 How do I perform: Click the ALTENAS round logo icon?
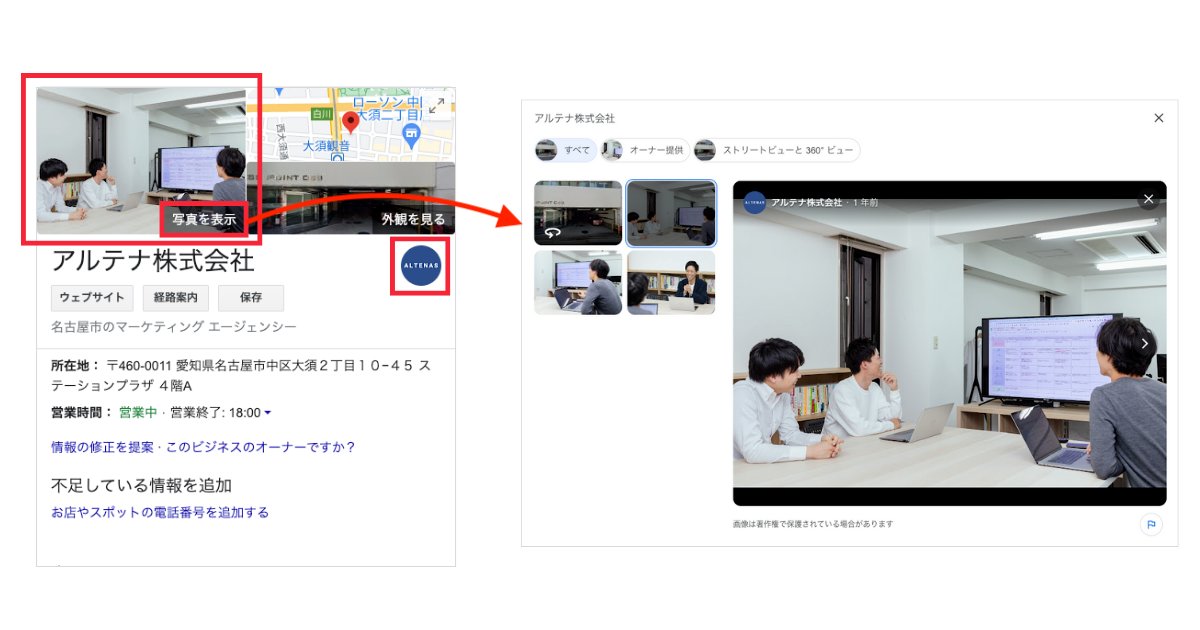[420, 266]
